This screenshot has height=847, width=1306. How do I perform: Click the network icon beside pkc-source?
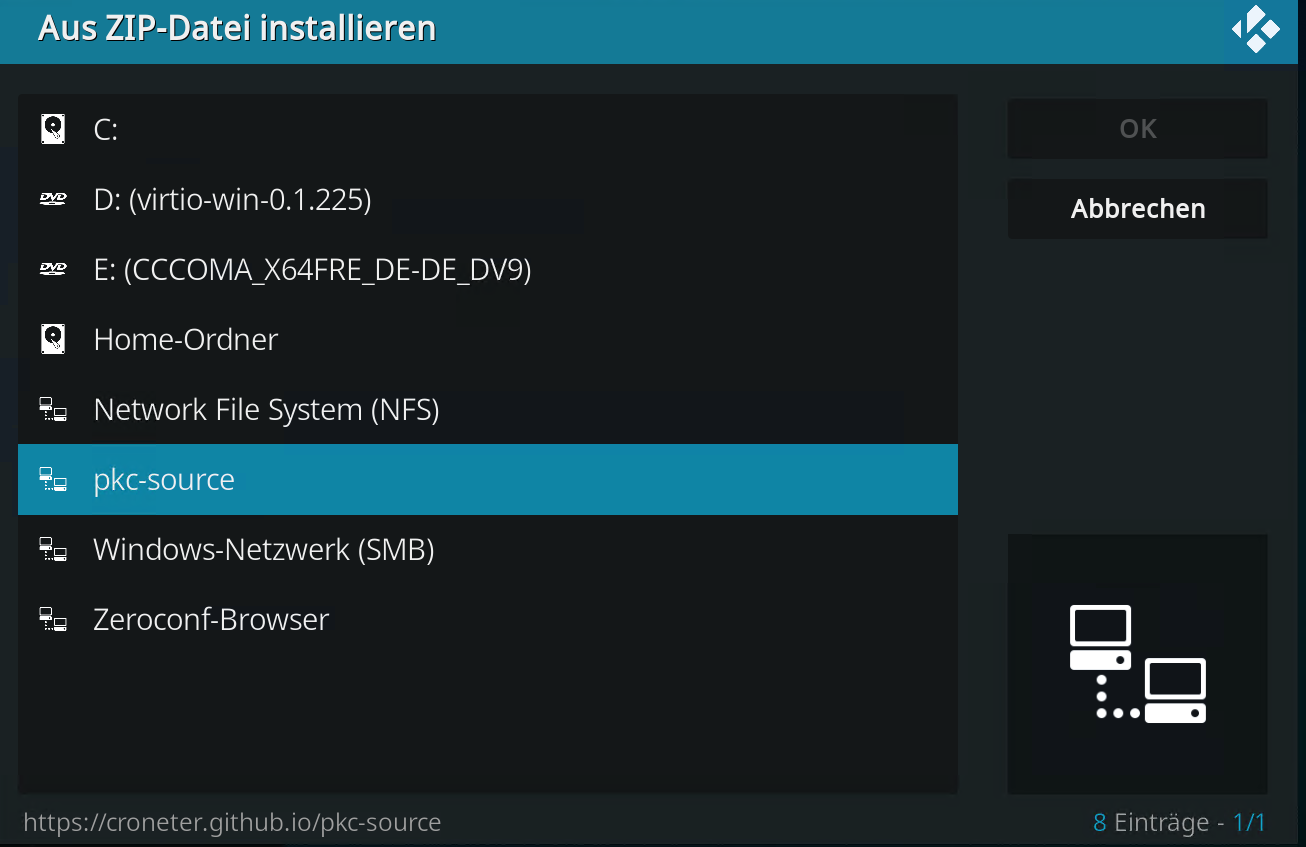[x=53, y=479]
